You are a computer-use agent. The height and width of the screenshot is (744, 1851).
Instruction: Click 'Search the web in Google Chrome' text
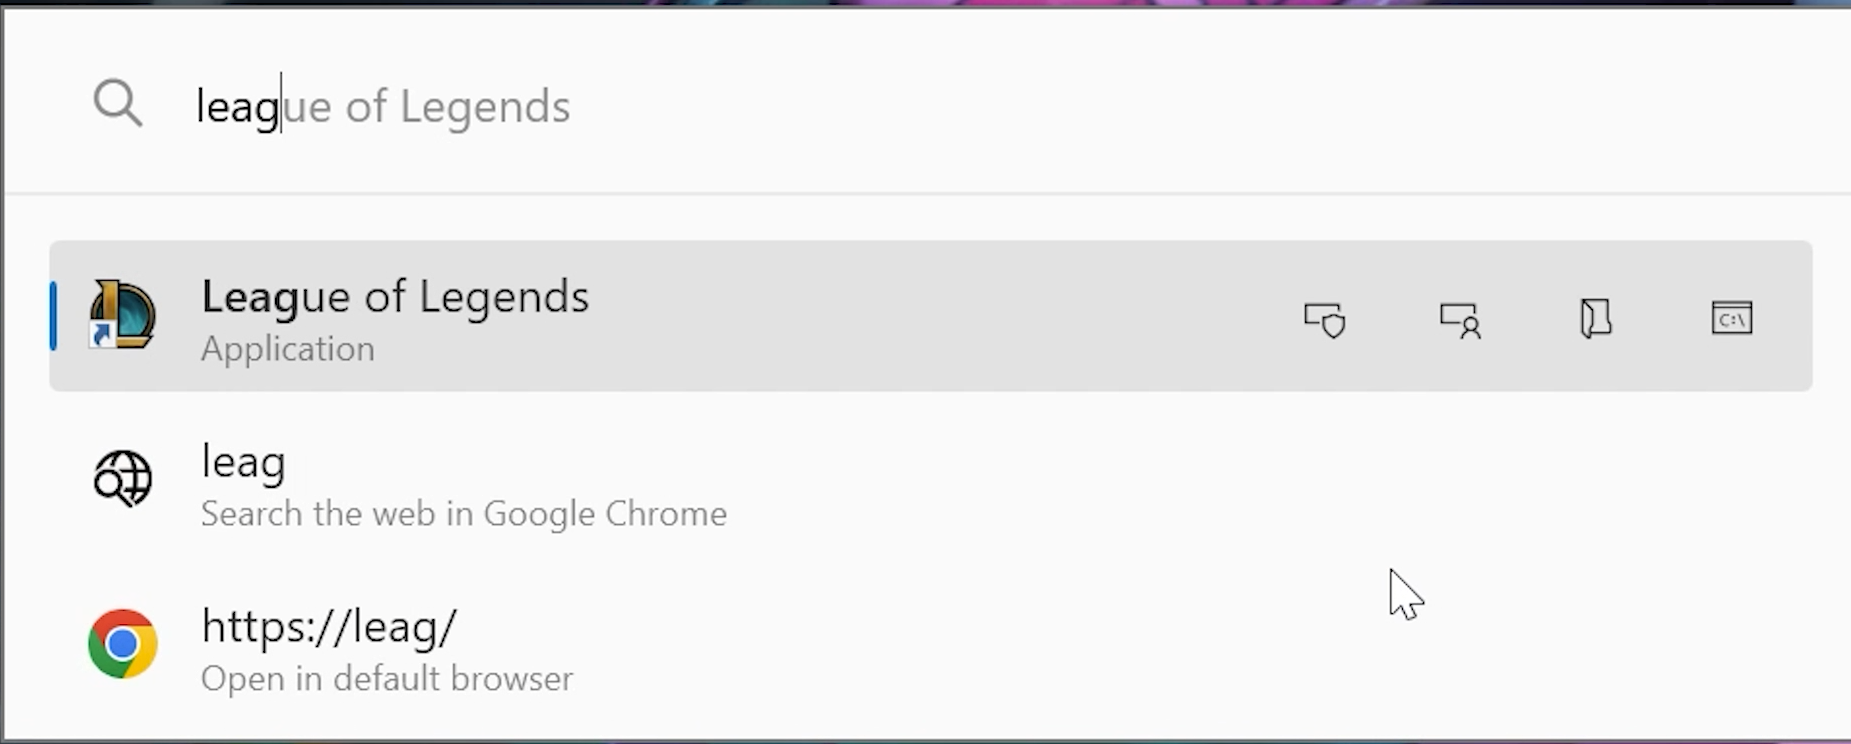(x=464, y=514)
